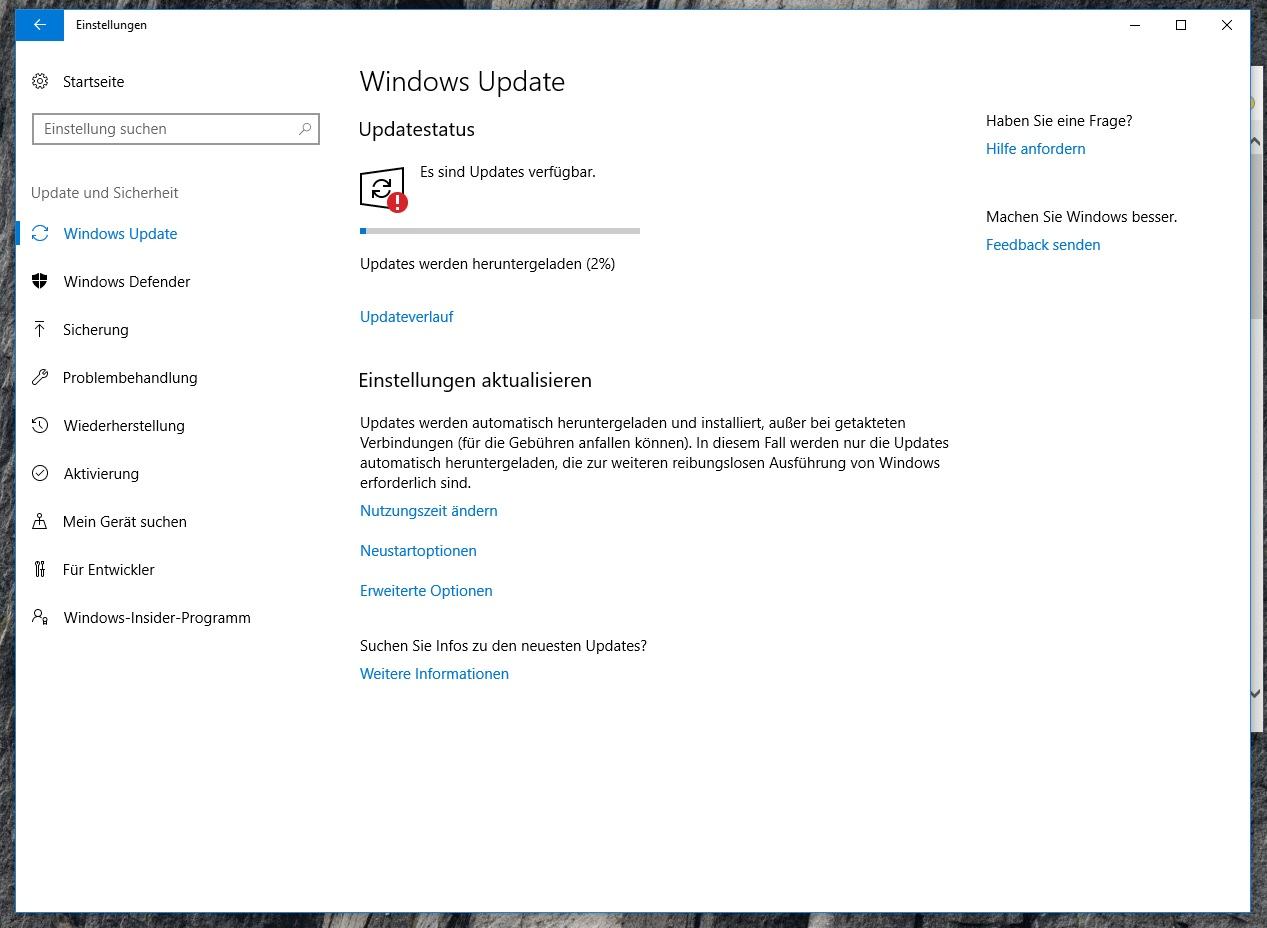Viewport: 1267px width, 928px height.
Task: Open Erweiterte Optionen
Action: pyautogui.click(x=426, y=591)
